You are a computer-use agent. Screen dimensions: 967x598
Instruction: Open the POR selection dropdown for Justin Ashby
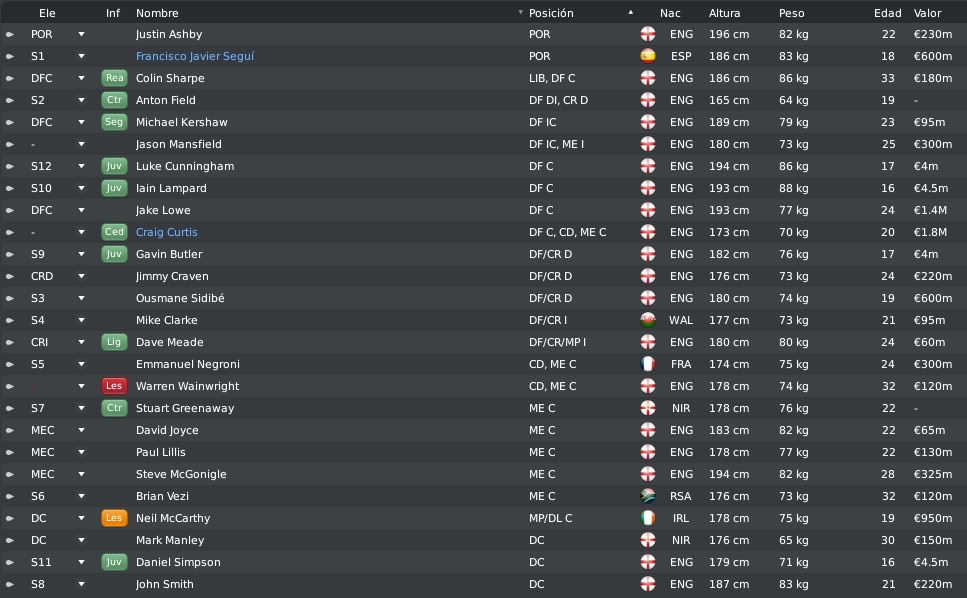point(81,35)
